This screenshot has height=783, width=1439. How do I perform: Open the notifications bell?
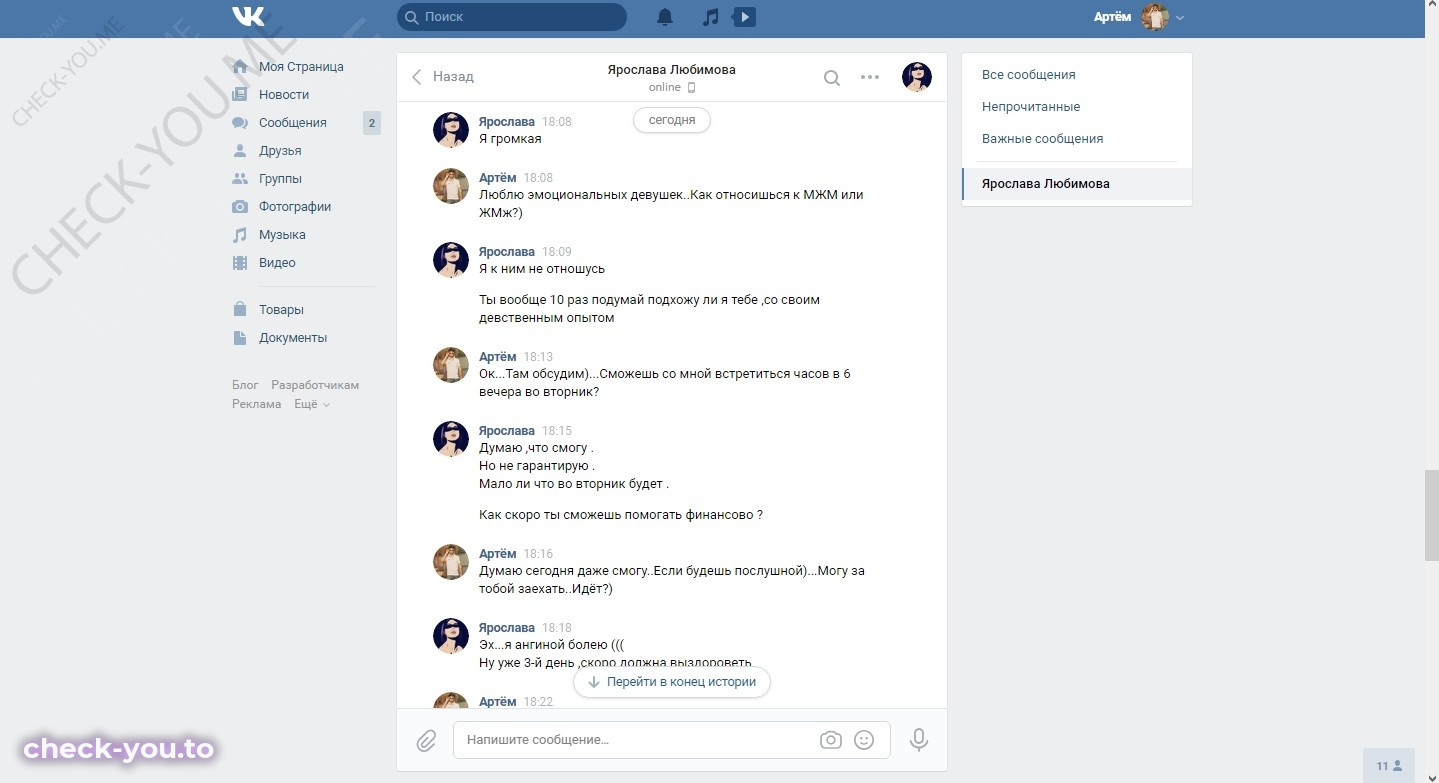(665, 17)
